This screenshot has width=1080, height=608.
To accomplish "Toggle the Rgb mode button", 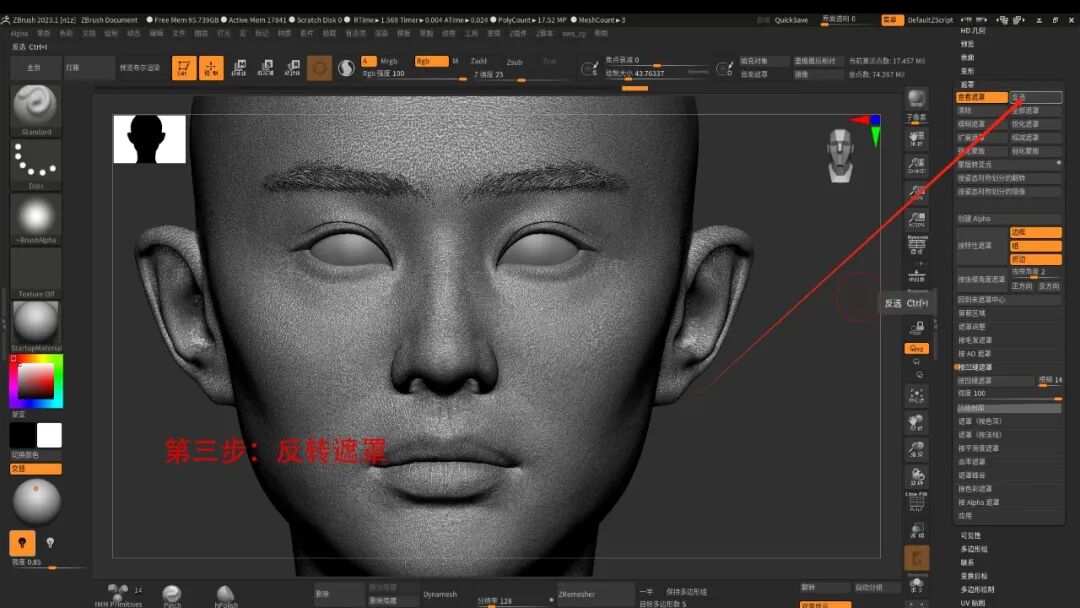I will (x=431, y=61).
